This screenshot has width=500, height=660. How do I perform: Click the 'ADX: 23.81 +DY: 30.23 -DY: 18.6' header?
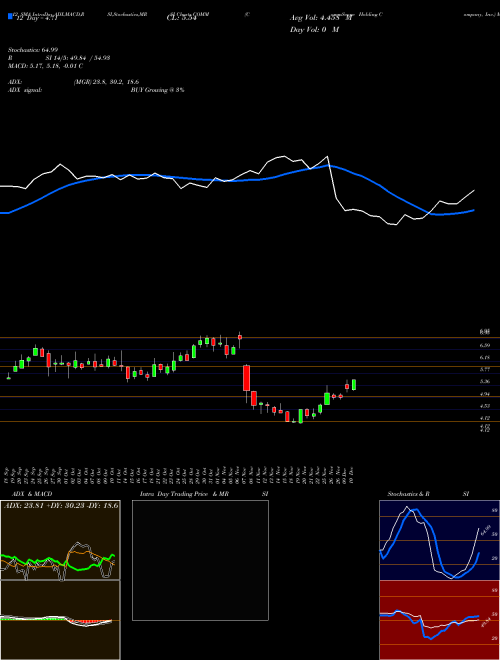[61, 505]
